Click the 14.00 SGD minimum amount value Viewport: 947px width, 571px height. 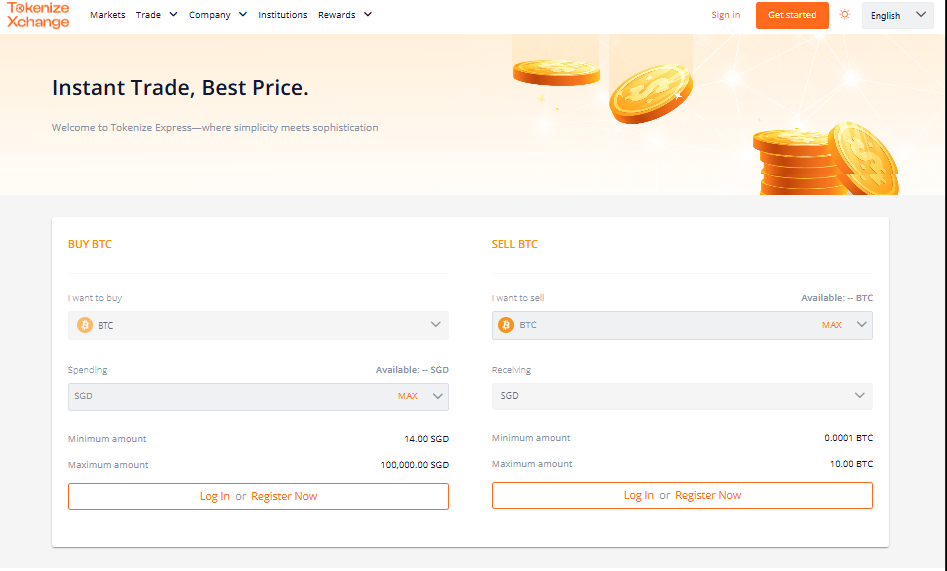[x=426, y=439]
